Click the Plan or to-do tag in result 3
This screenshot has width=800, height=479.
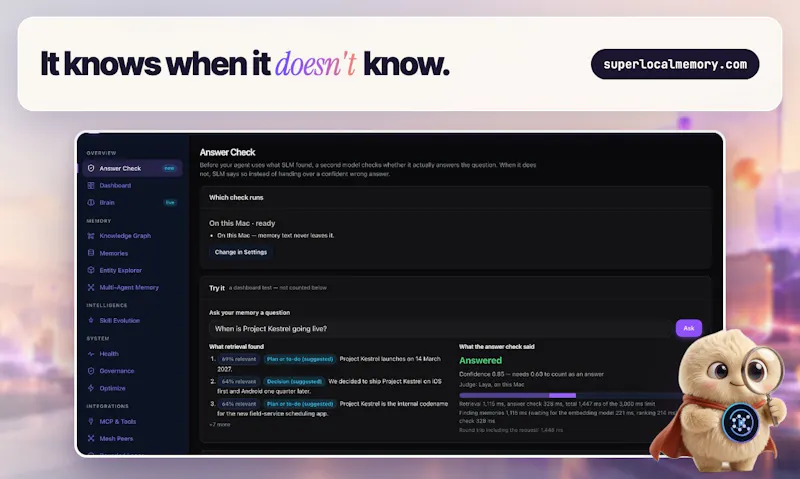pos(299,404)
